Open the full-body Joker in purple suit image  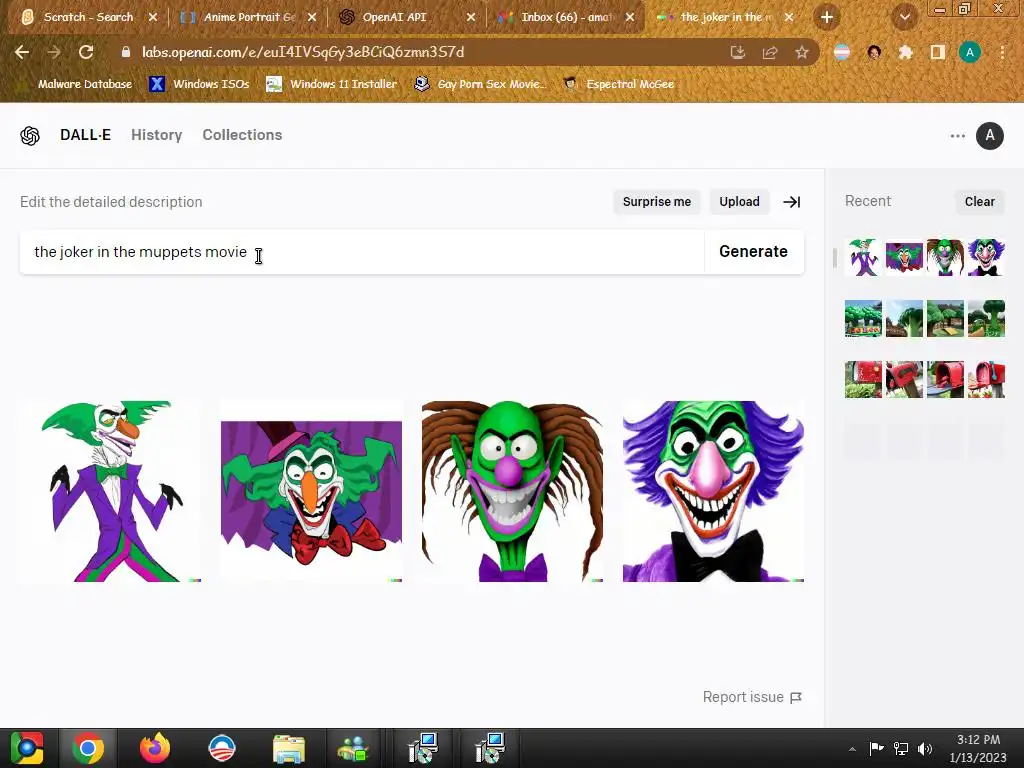[x=110, y=491]
